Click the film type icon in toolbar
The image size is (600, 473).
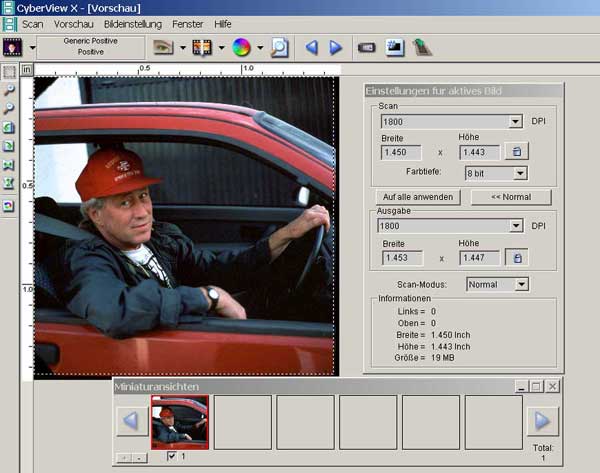13,47
